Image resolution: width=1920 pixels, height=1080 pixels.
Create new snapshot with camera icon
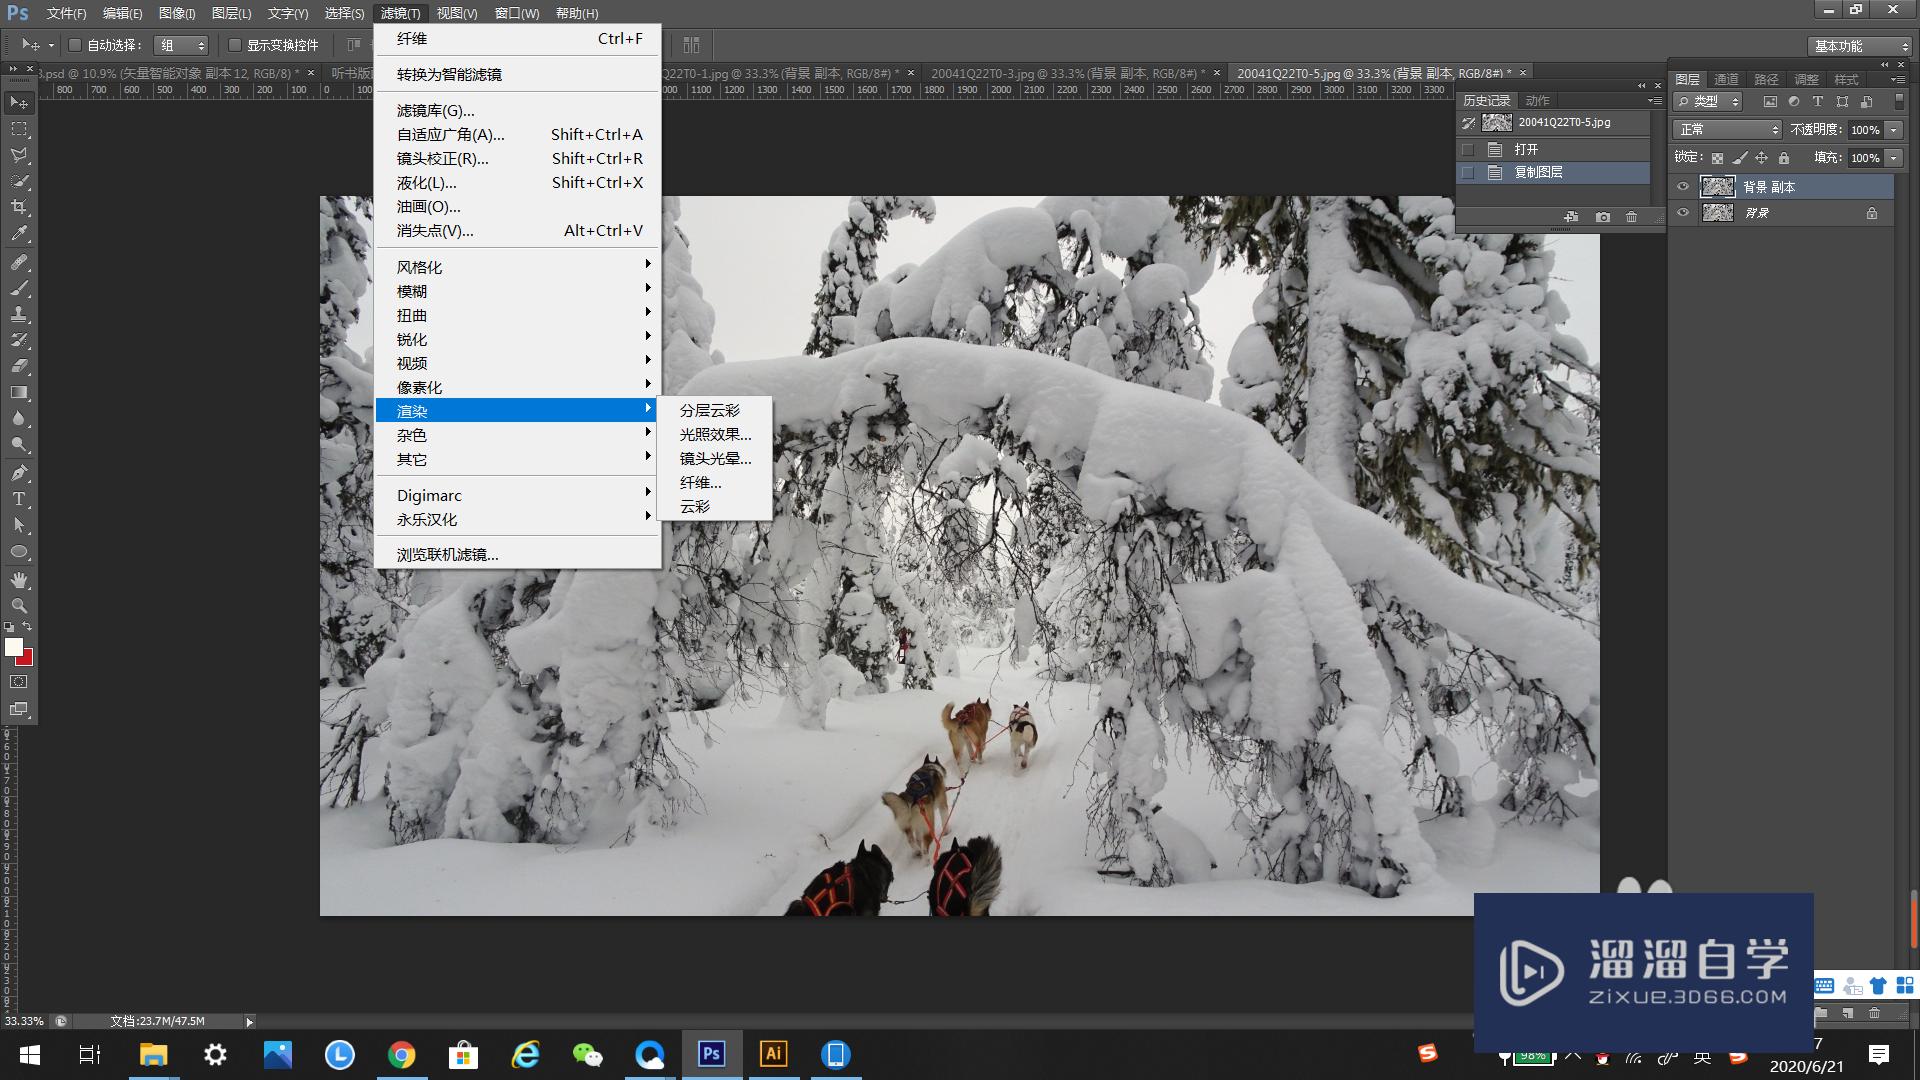1602,217
